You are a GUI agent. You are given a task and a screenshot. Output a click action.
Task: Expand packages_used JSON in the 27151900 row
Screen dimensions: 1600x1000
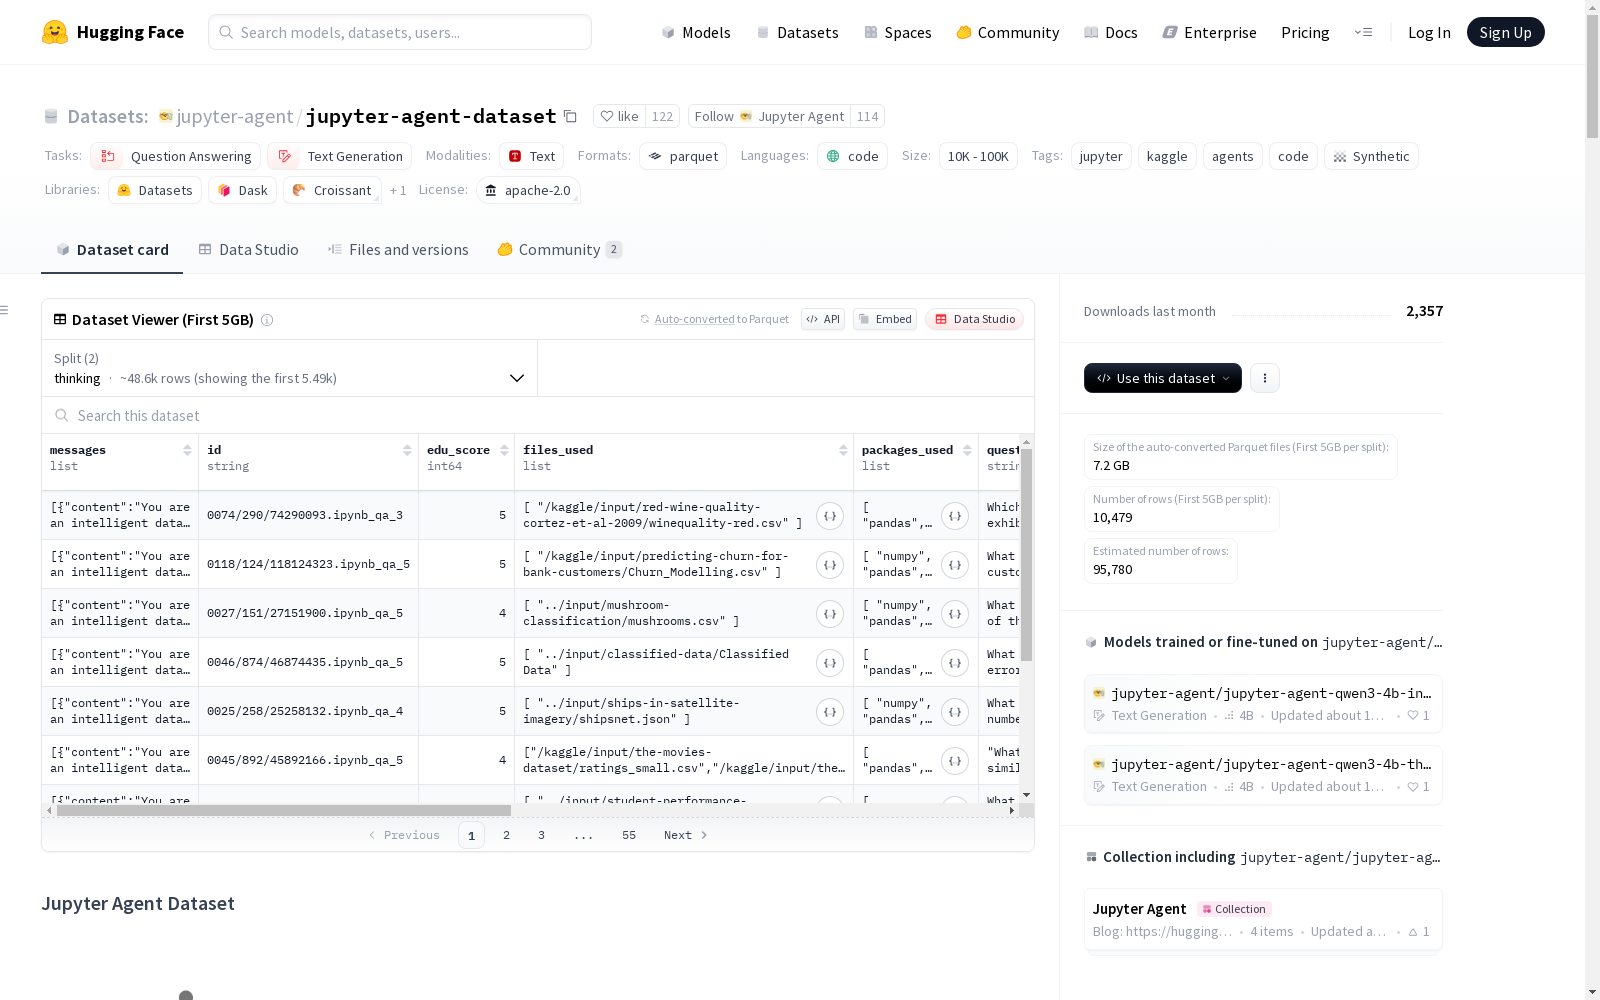pyautogui.click(x=955, y=614)
